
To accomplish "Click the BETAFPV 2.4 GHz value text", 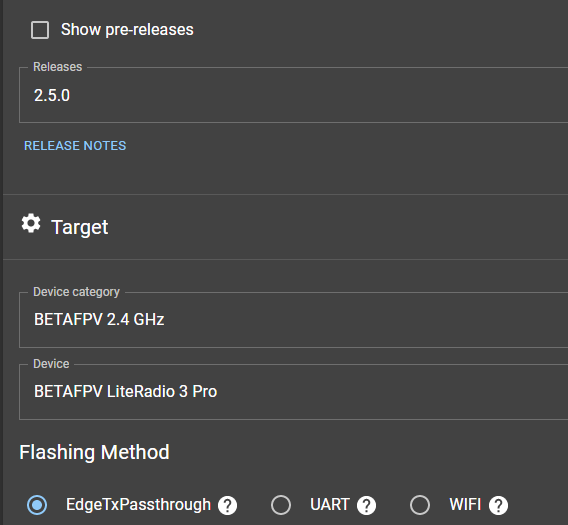I will click(x=99, y=320).
